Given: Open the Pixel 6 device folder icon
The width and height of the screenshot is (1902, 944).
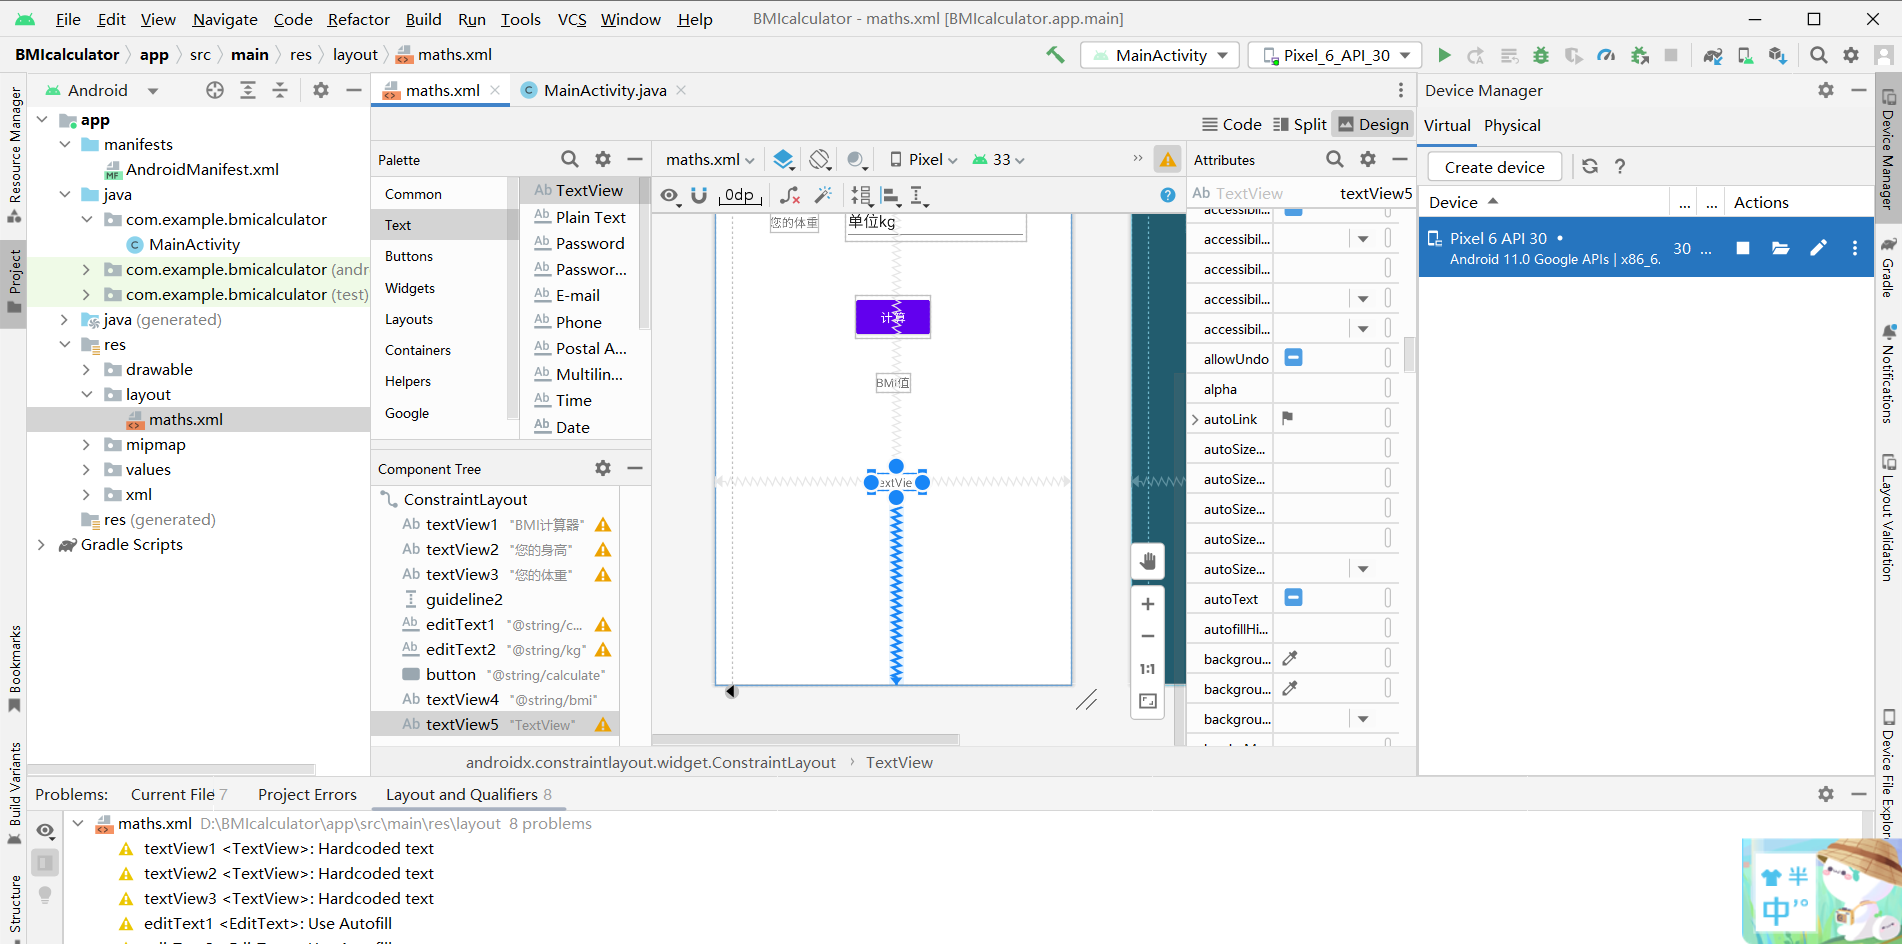Looking at the screenshot, I should point(1781,248).
